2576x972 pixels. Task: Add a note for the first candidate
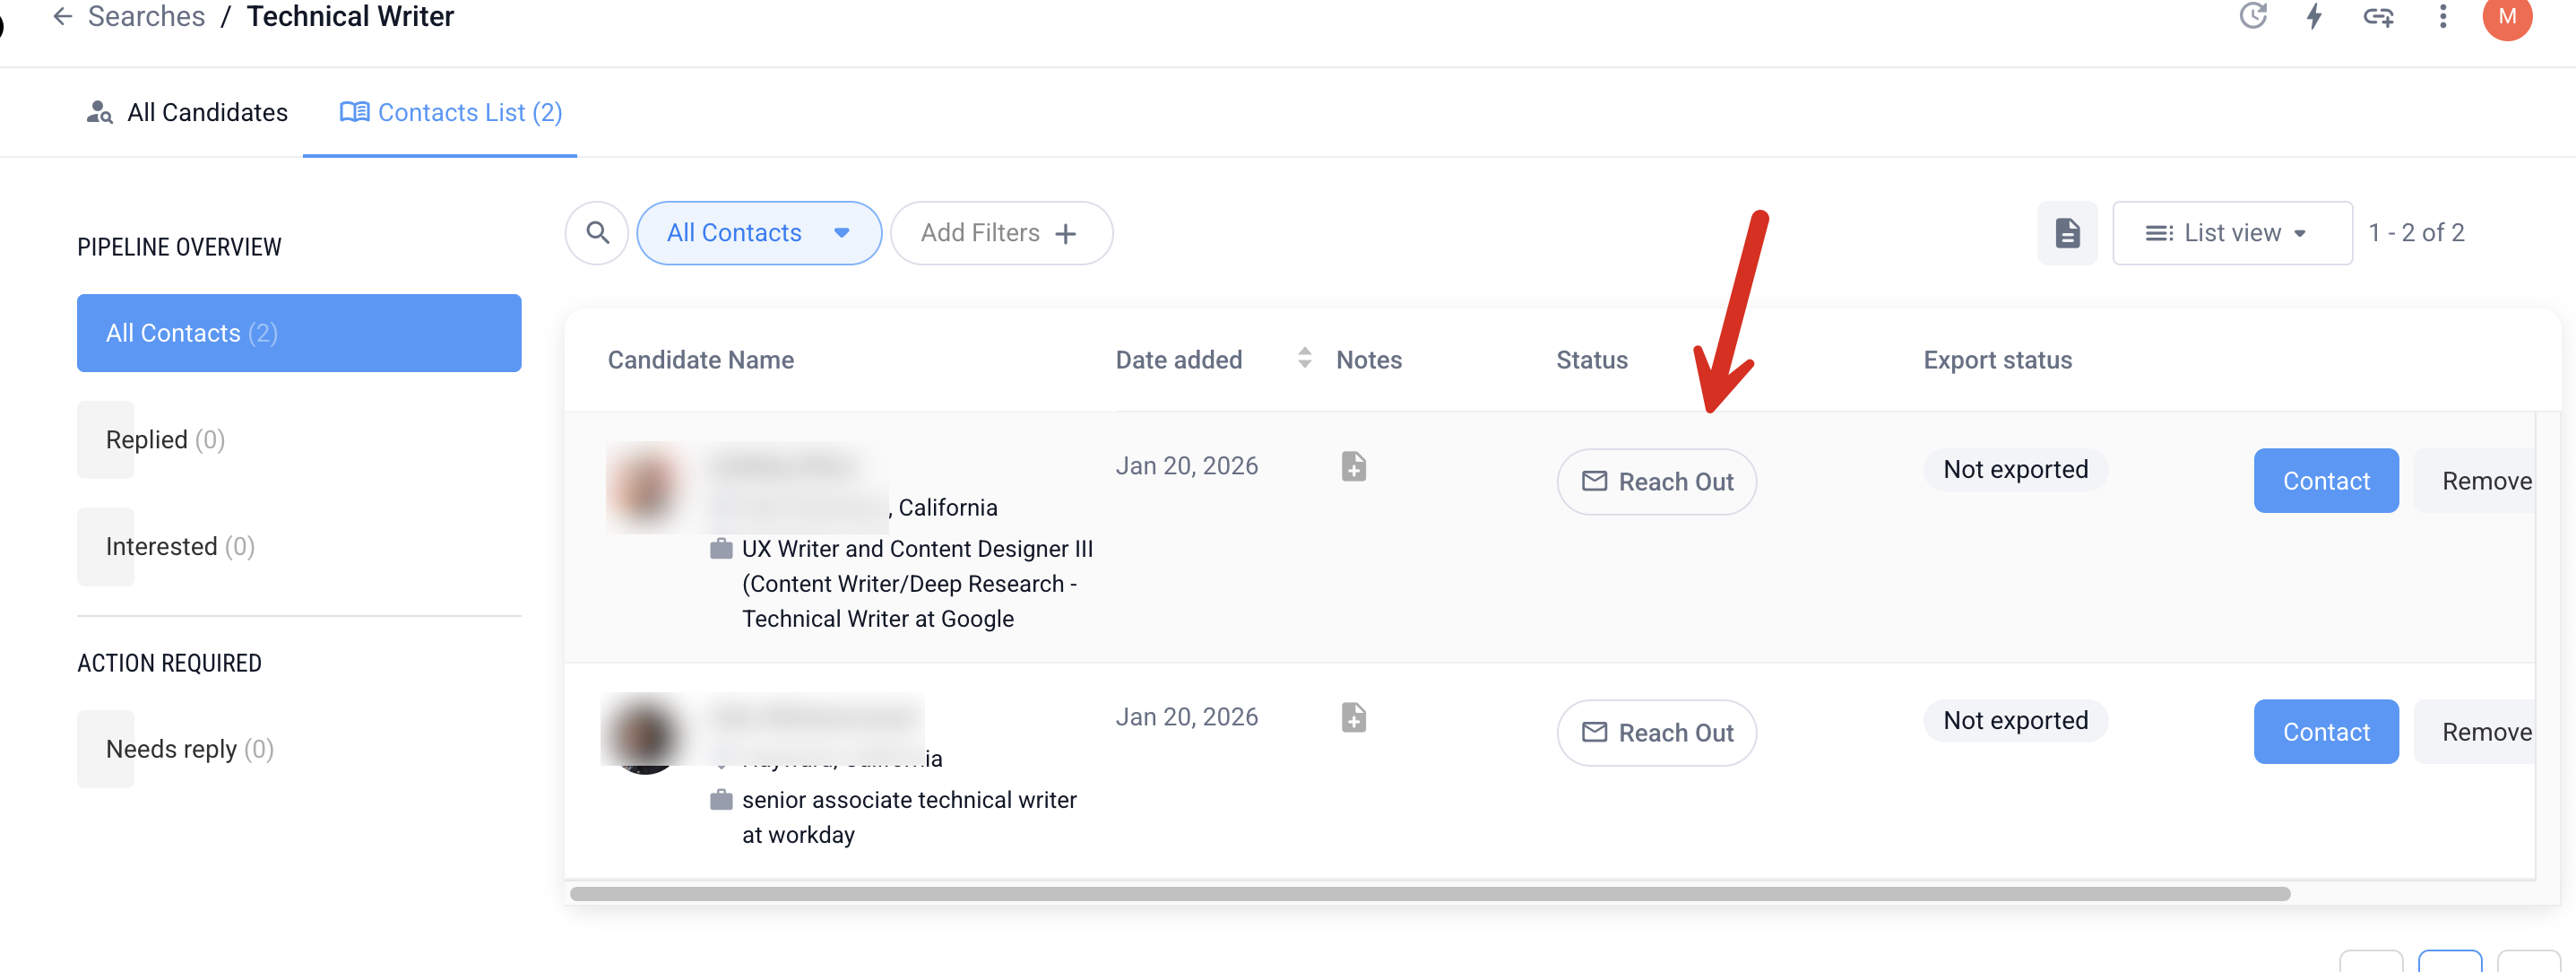tap(1353, 466)
